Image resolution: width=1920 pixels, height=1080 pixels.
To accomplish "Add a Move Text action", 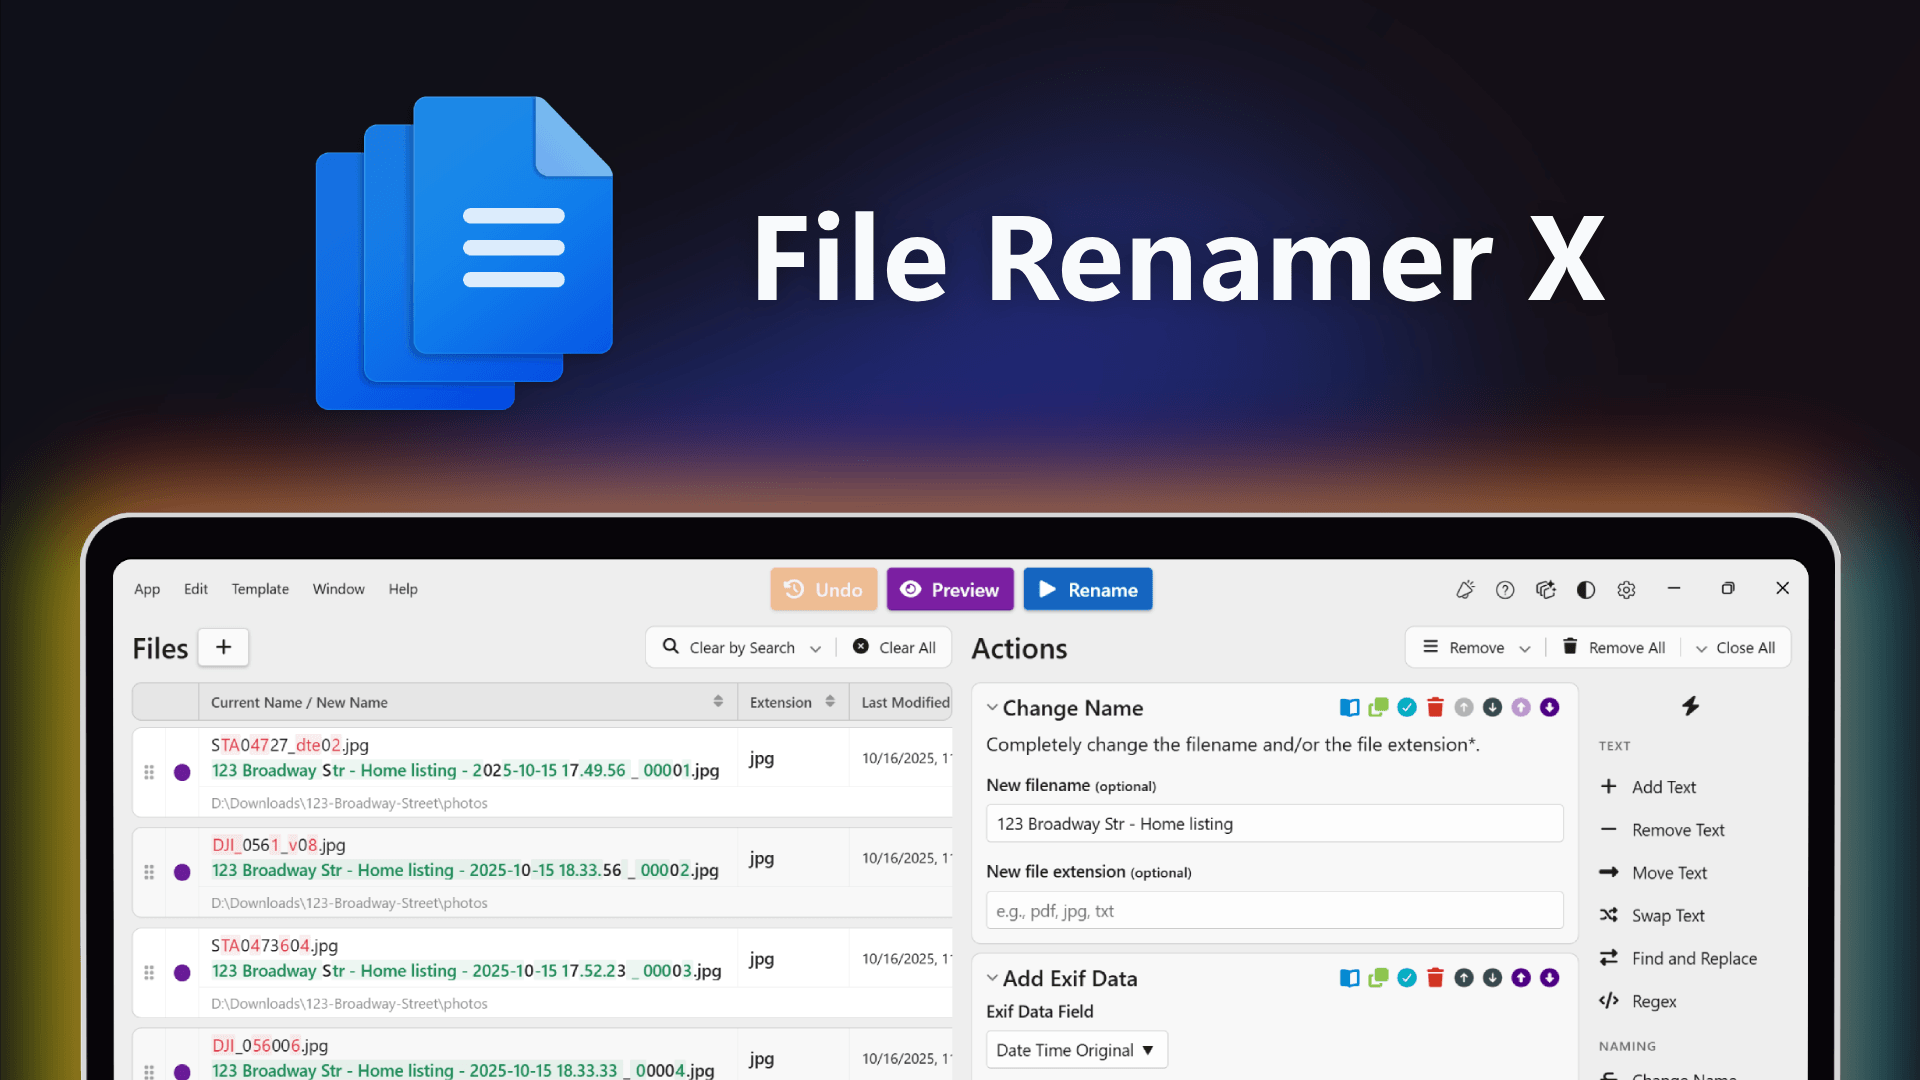I will coord(1653,873).
